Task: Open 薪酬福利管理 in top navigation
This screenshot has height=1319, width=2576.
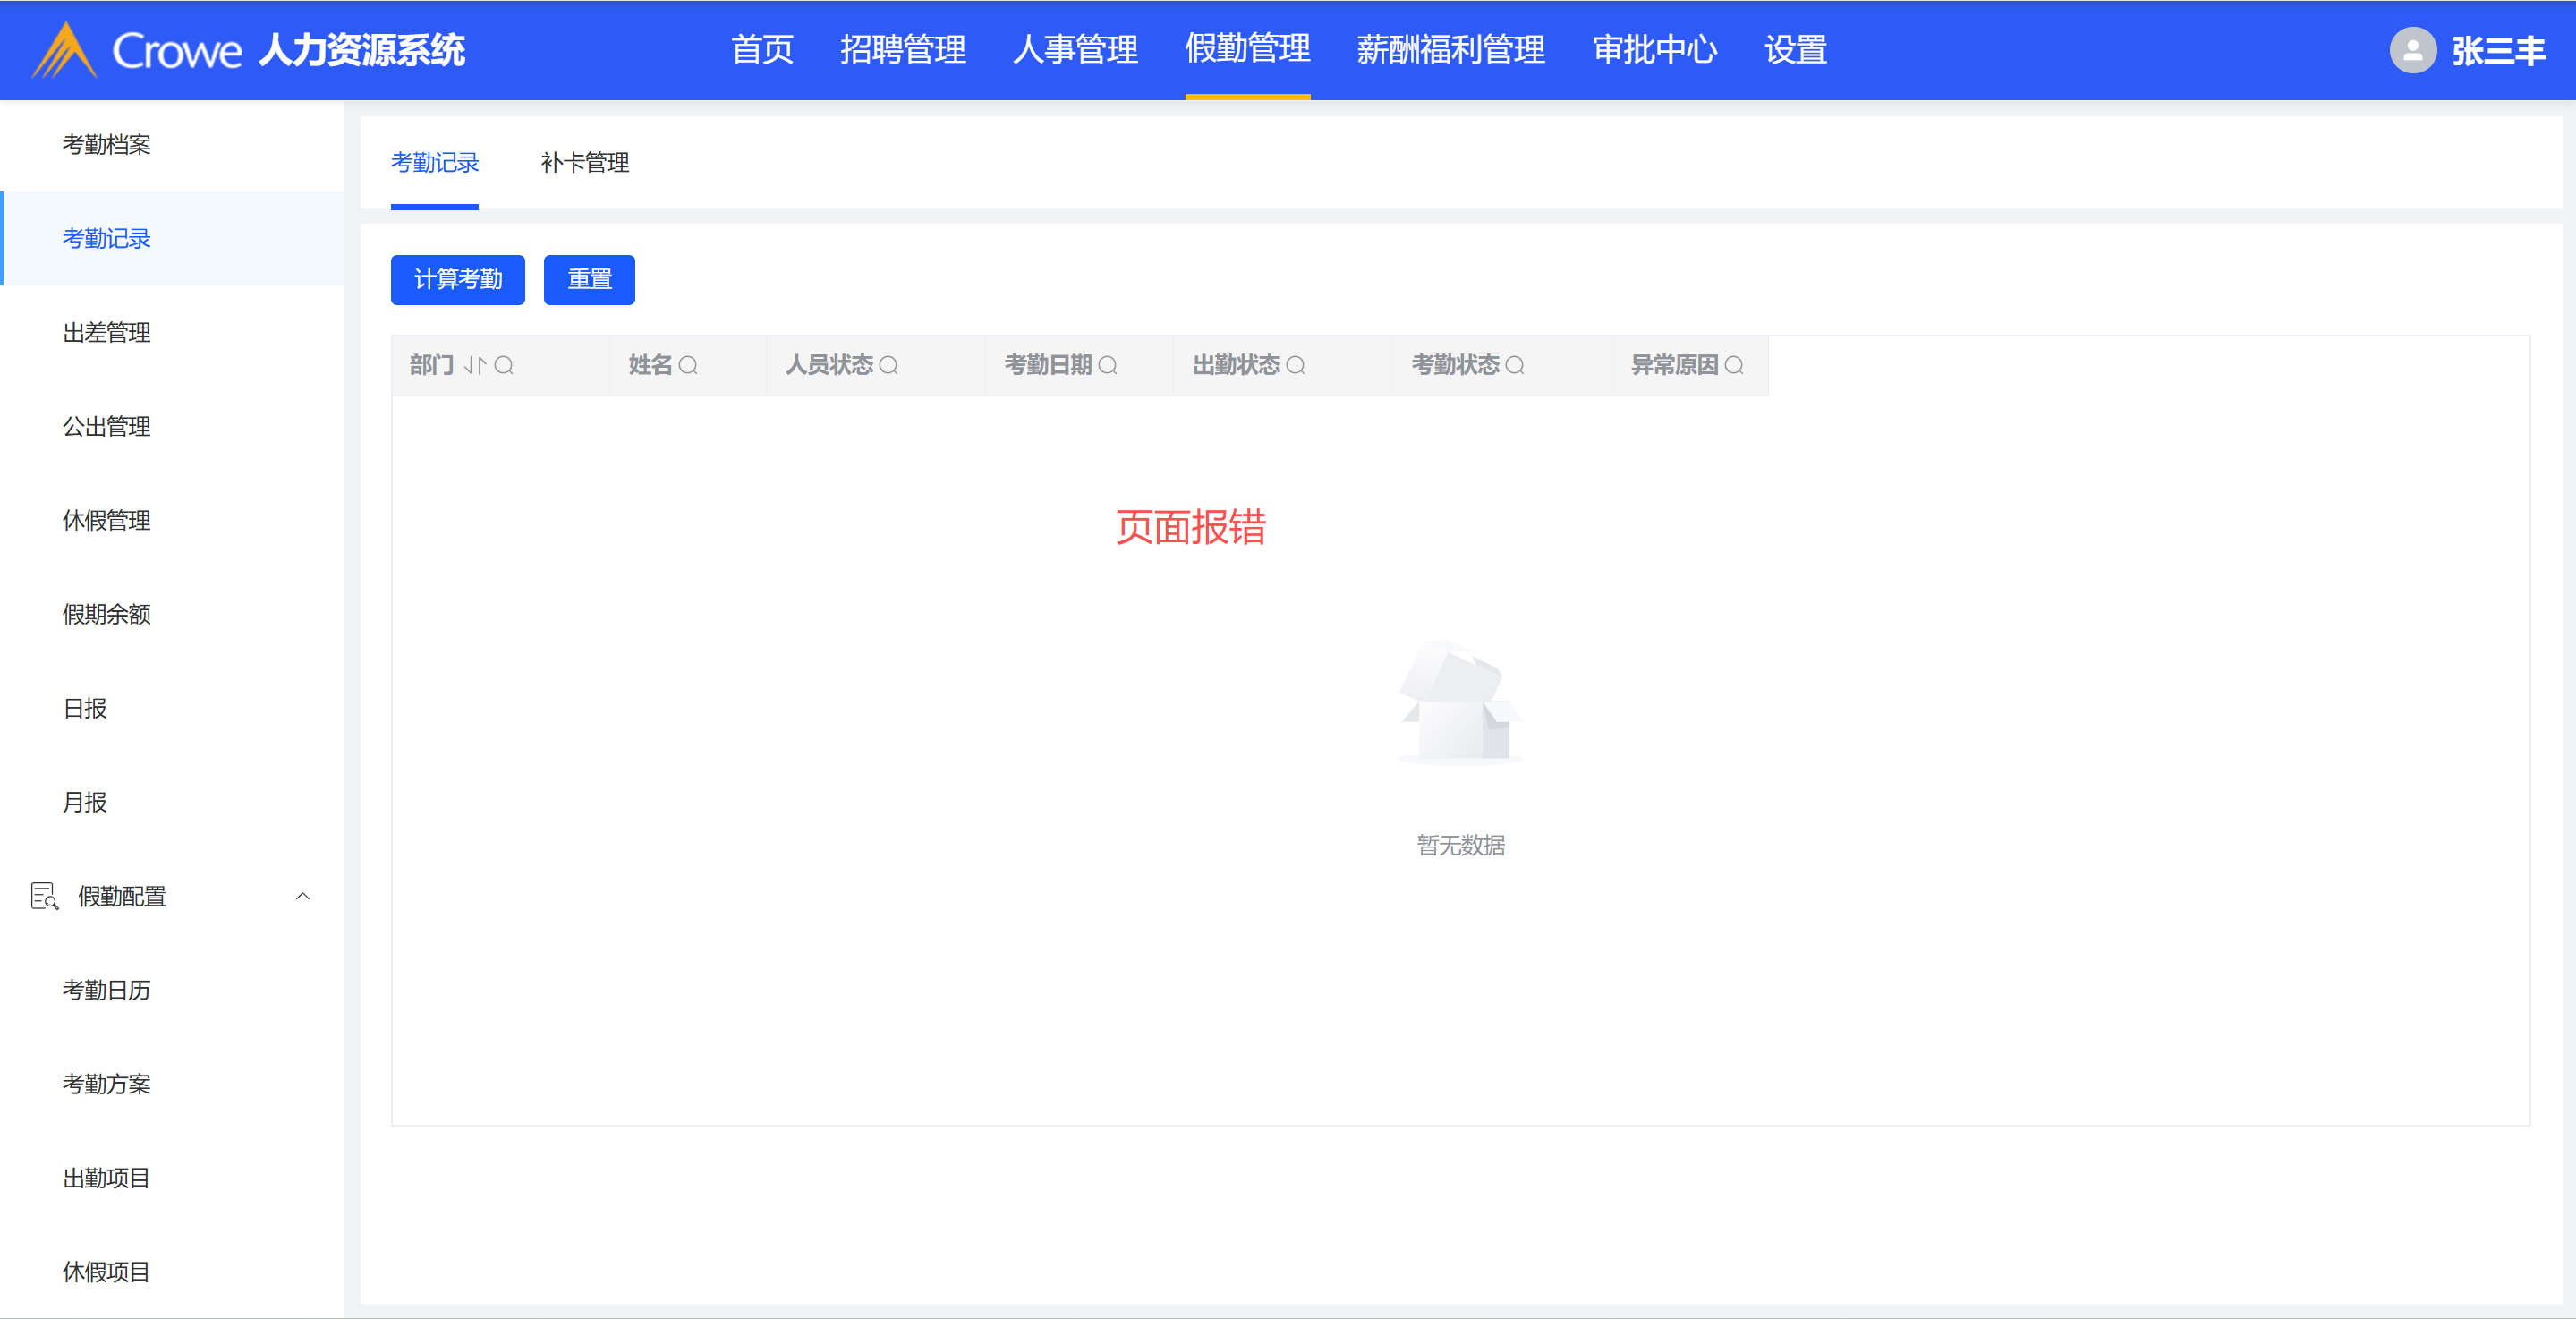Action: coord(1450,50)
